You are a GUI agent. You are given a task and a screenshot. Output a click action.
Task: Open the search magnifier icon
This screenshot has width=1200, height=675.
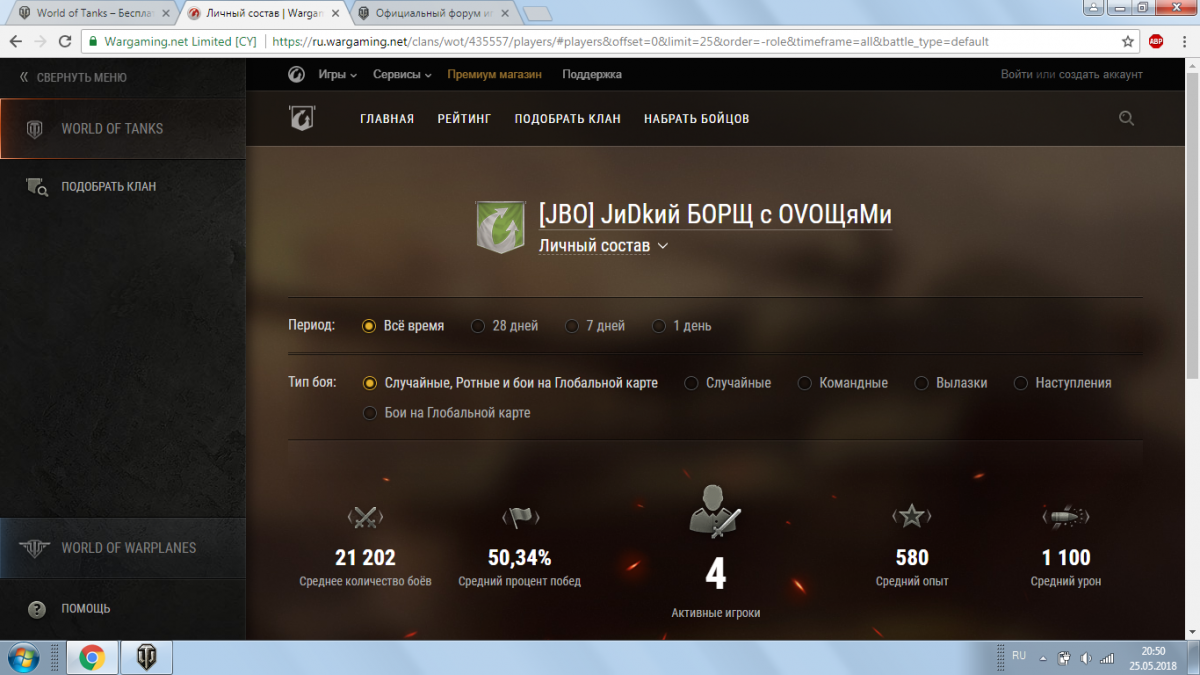[1126, 118]
